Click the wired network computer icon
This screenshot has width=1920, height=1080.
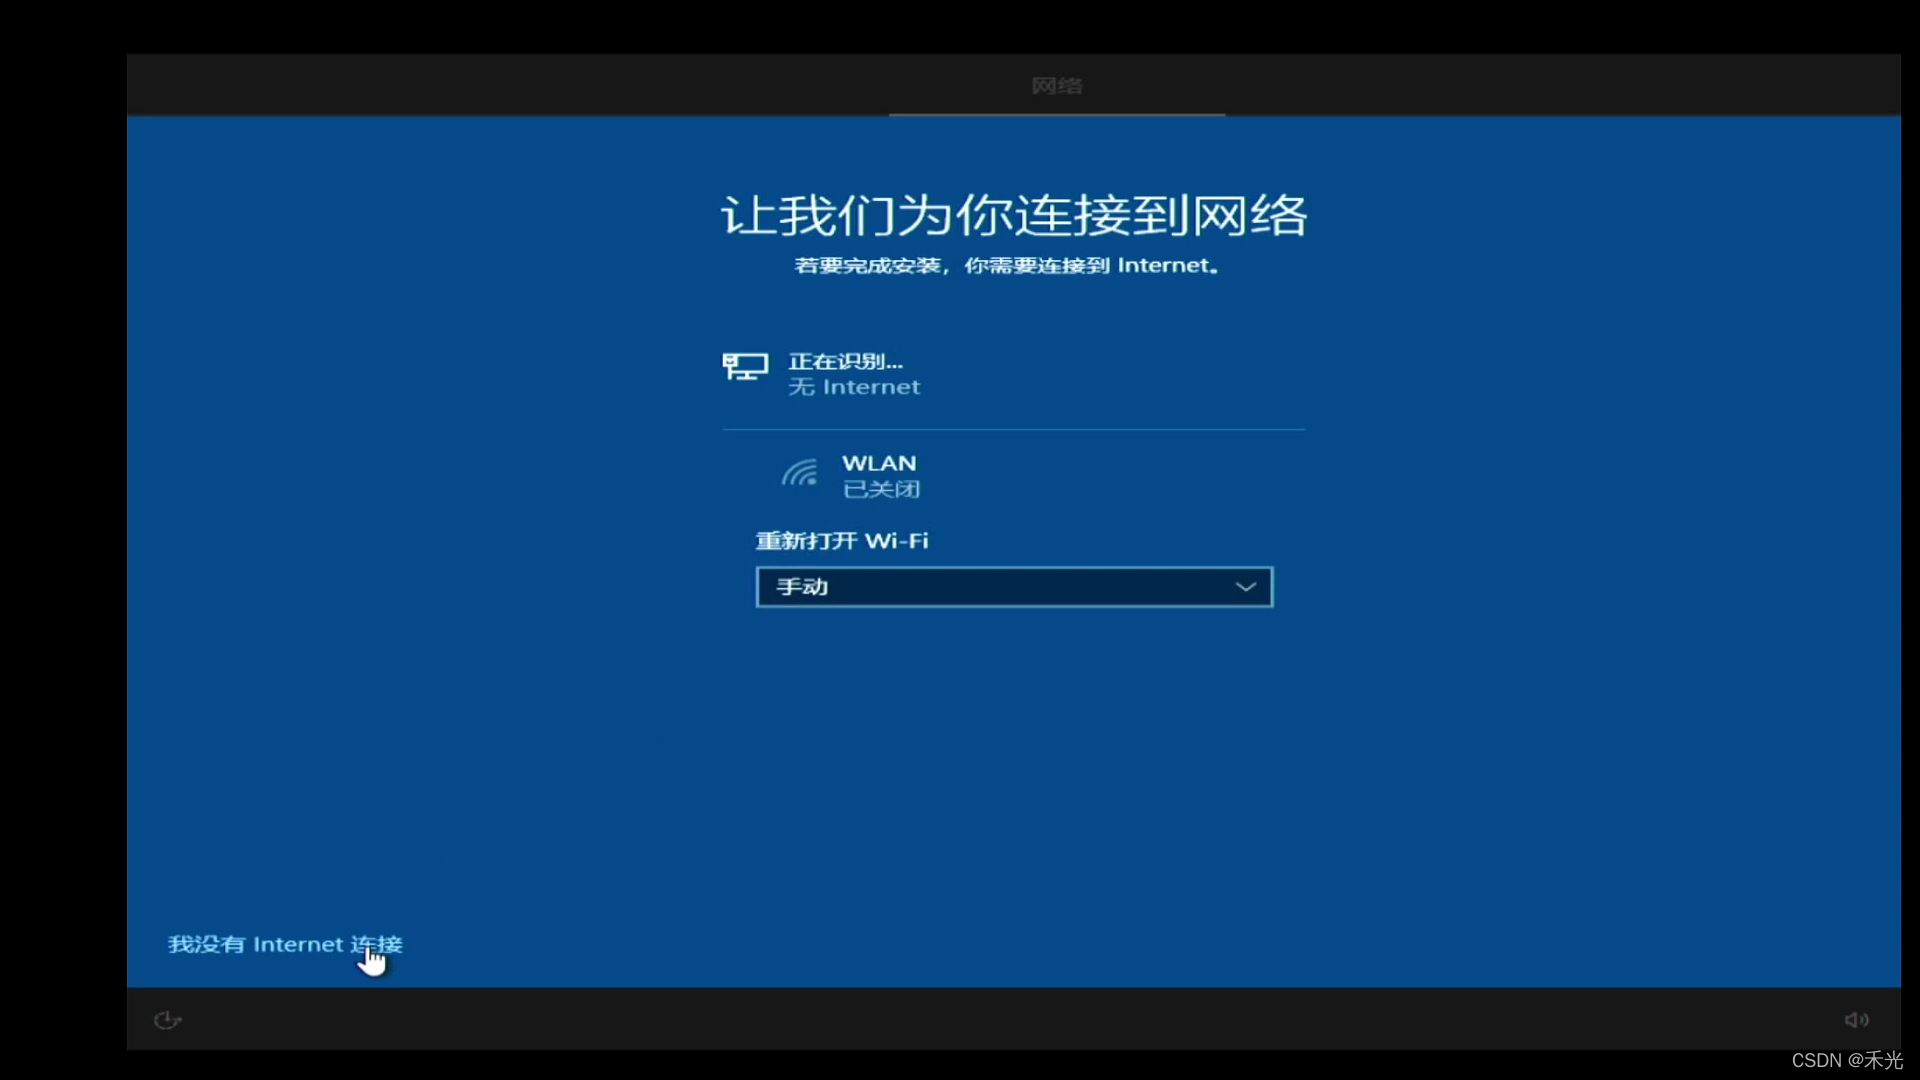click(745, 366)
